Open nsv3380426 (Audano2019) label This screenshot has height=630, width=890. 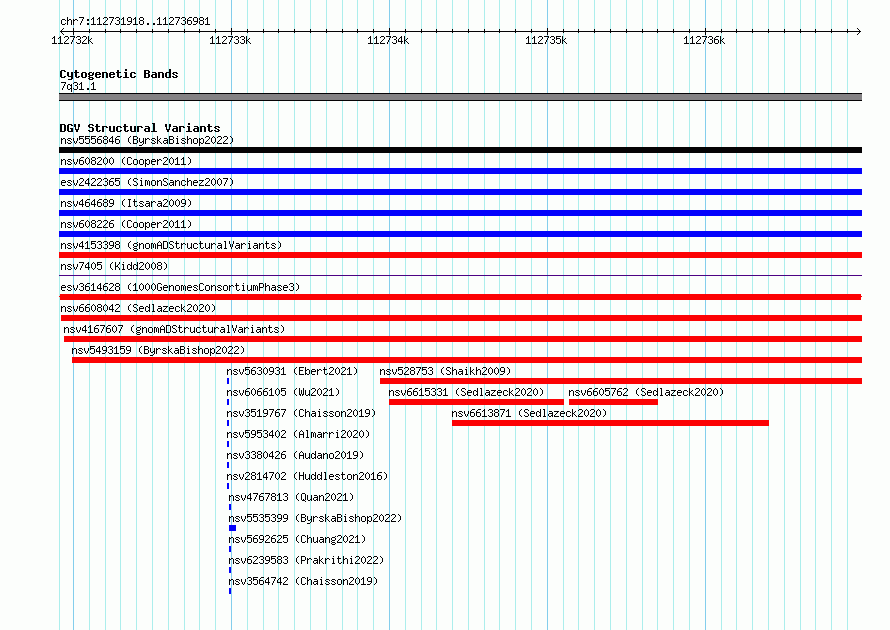click(295, 455)
